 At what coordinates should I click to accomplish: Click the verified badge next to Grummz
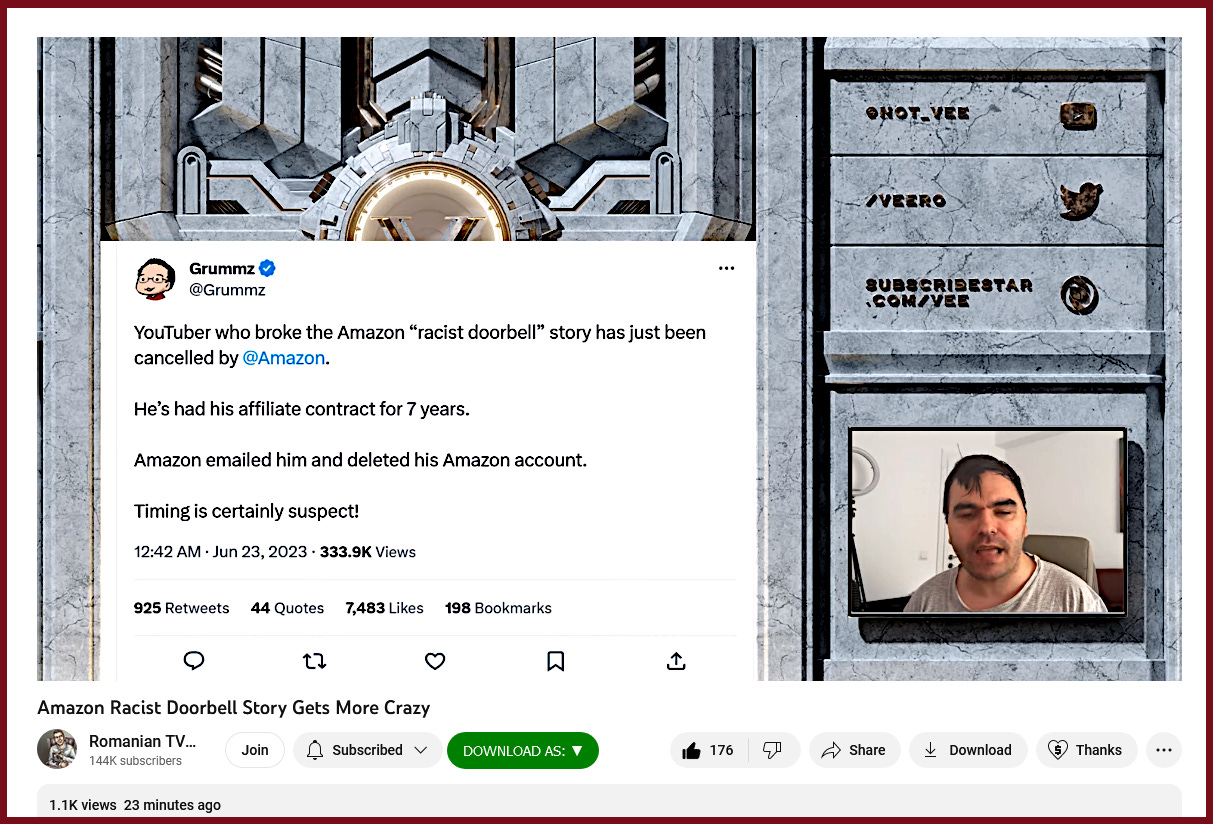coord(268,268)
